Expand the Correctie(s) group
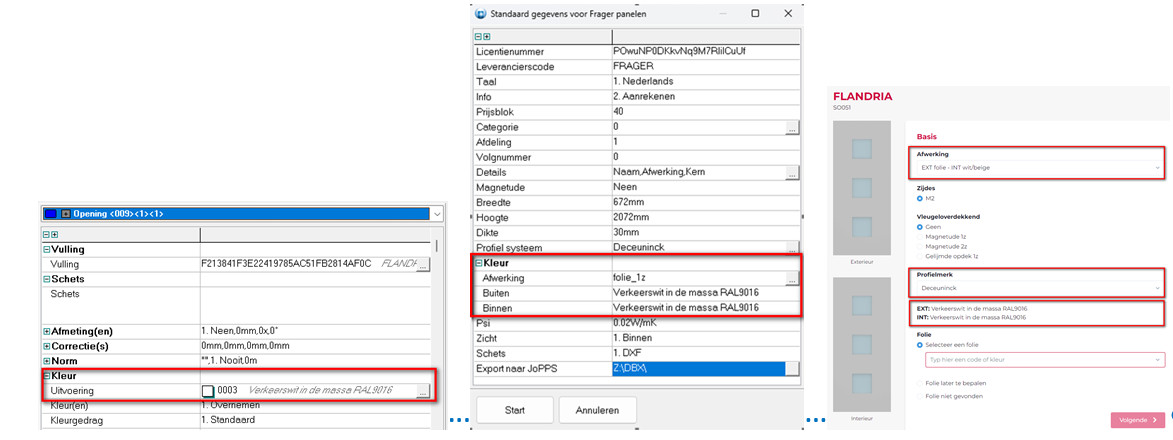Image resolution: width=1173 pixels, height=440 pixels. (46, 346)
